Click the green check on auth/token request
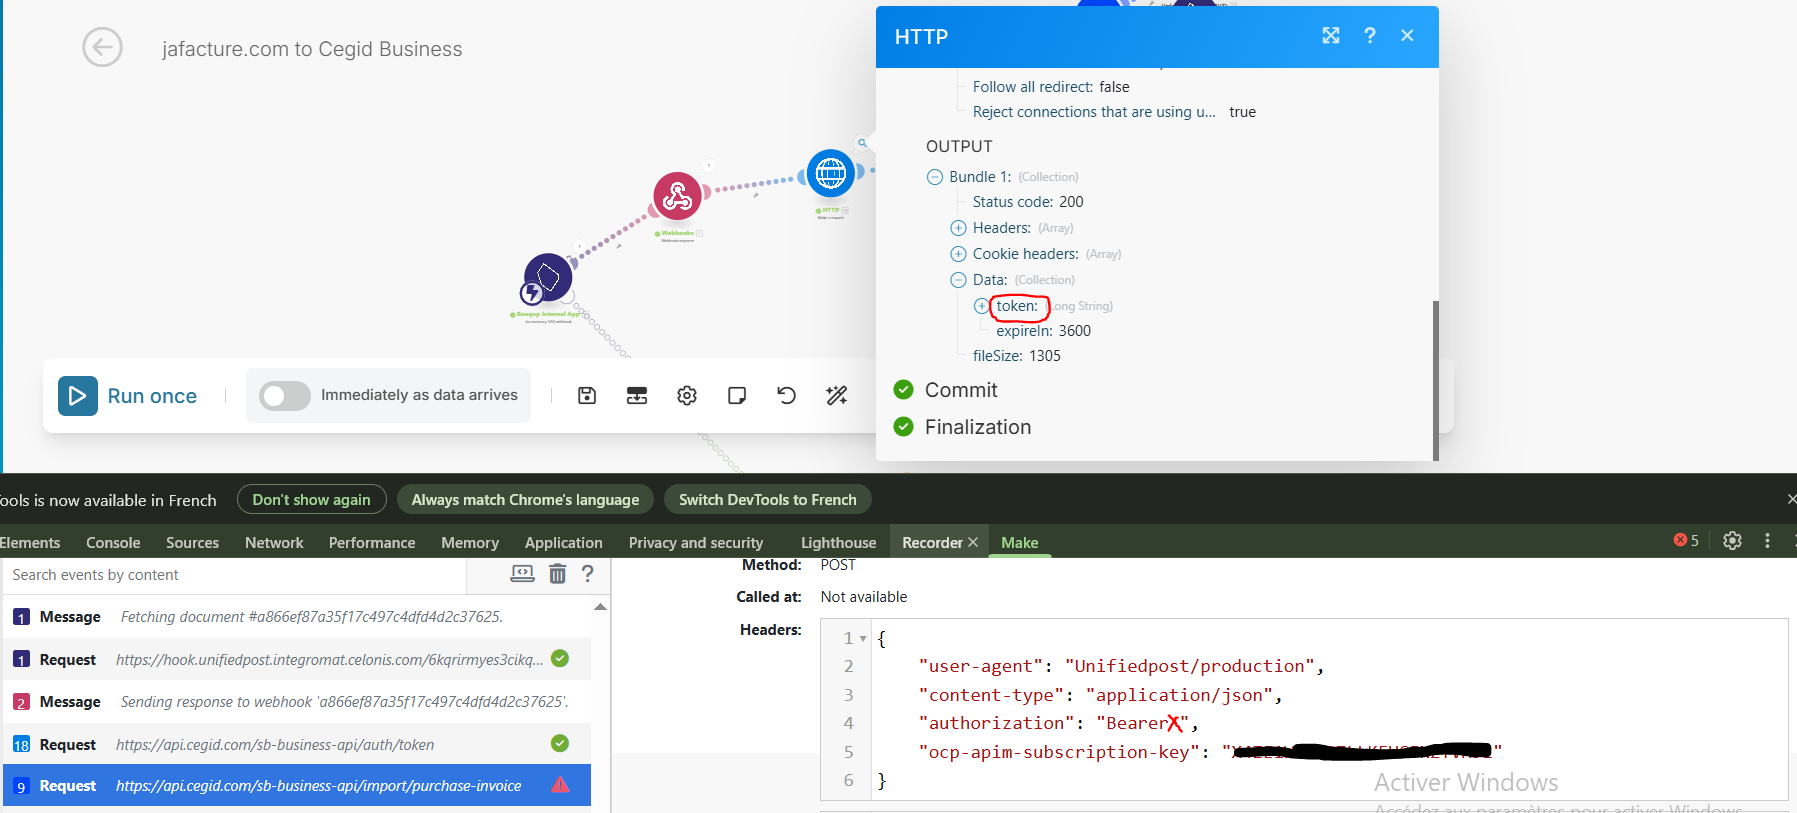The width and height of the screenshot is (1797, 813). [560, 743]
